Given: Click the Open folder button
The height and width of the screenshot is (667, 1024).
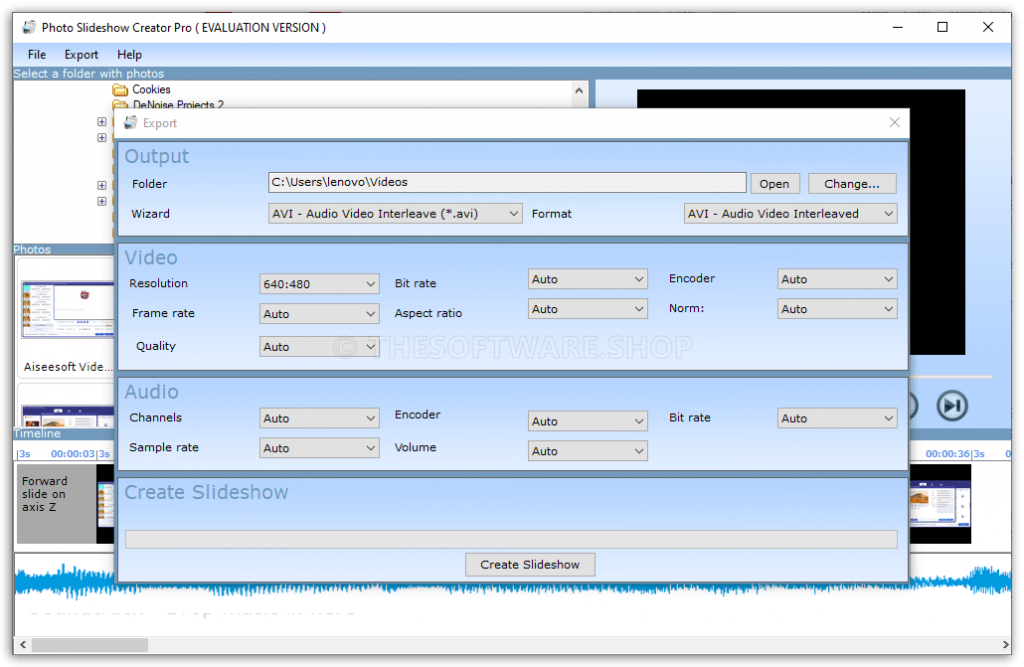Looking at the screenshot, I should [774, 184].
